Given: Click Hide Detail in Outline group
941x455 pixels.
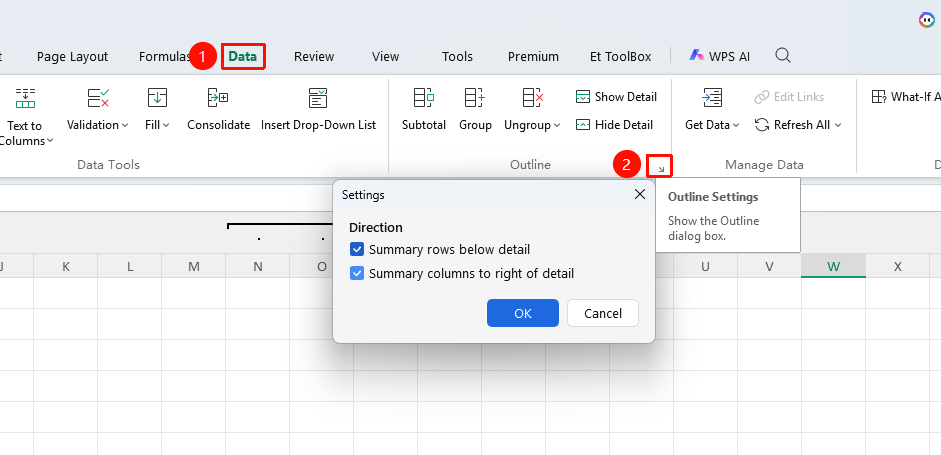Looking at the screenshot, I should coord(615,125).
